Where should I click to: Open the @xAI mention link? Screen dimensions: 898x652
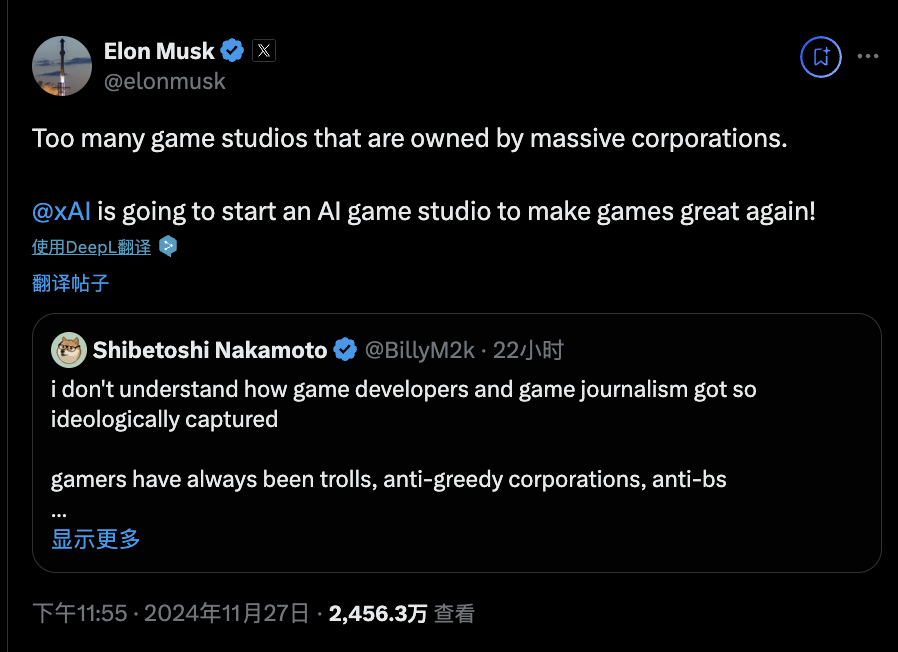coord(61,211)
